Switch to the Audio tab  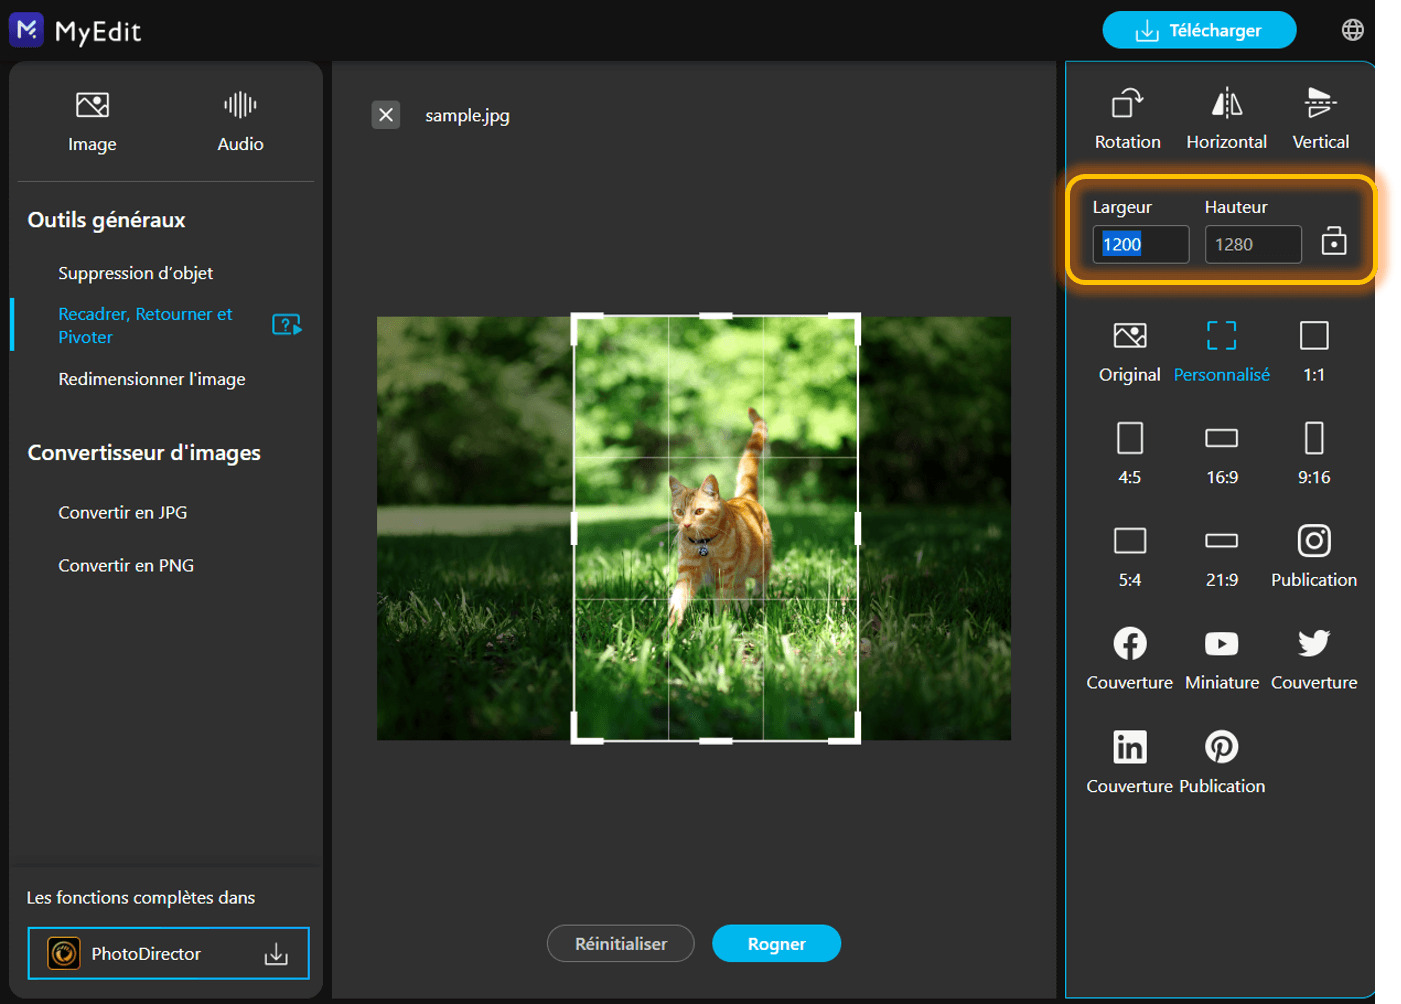(x=240, y=122)
